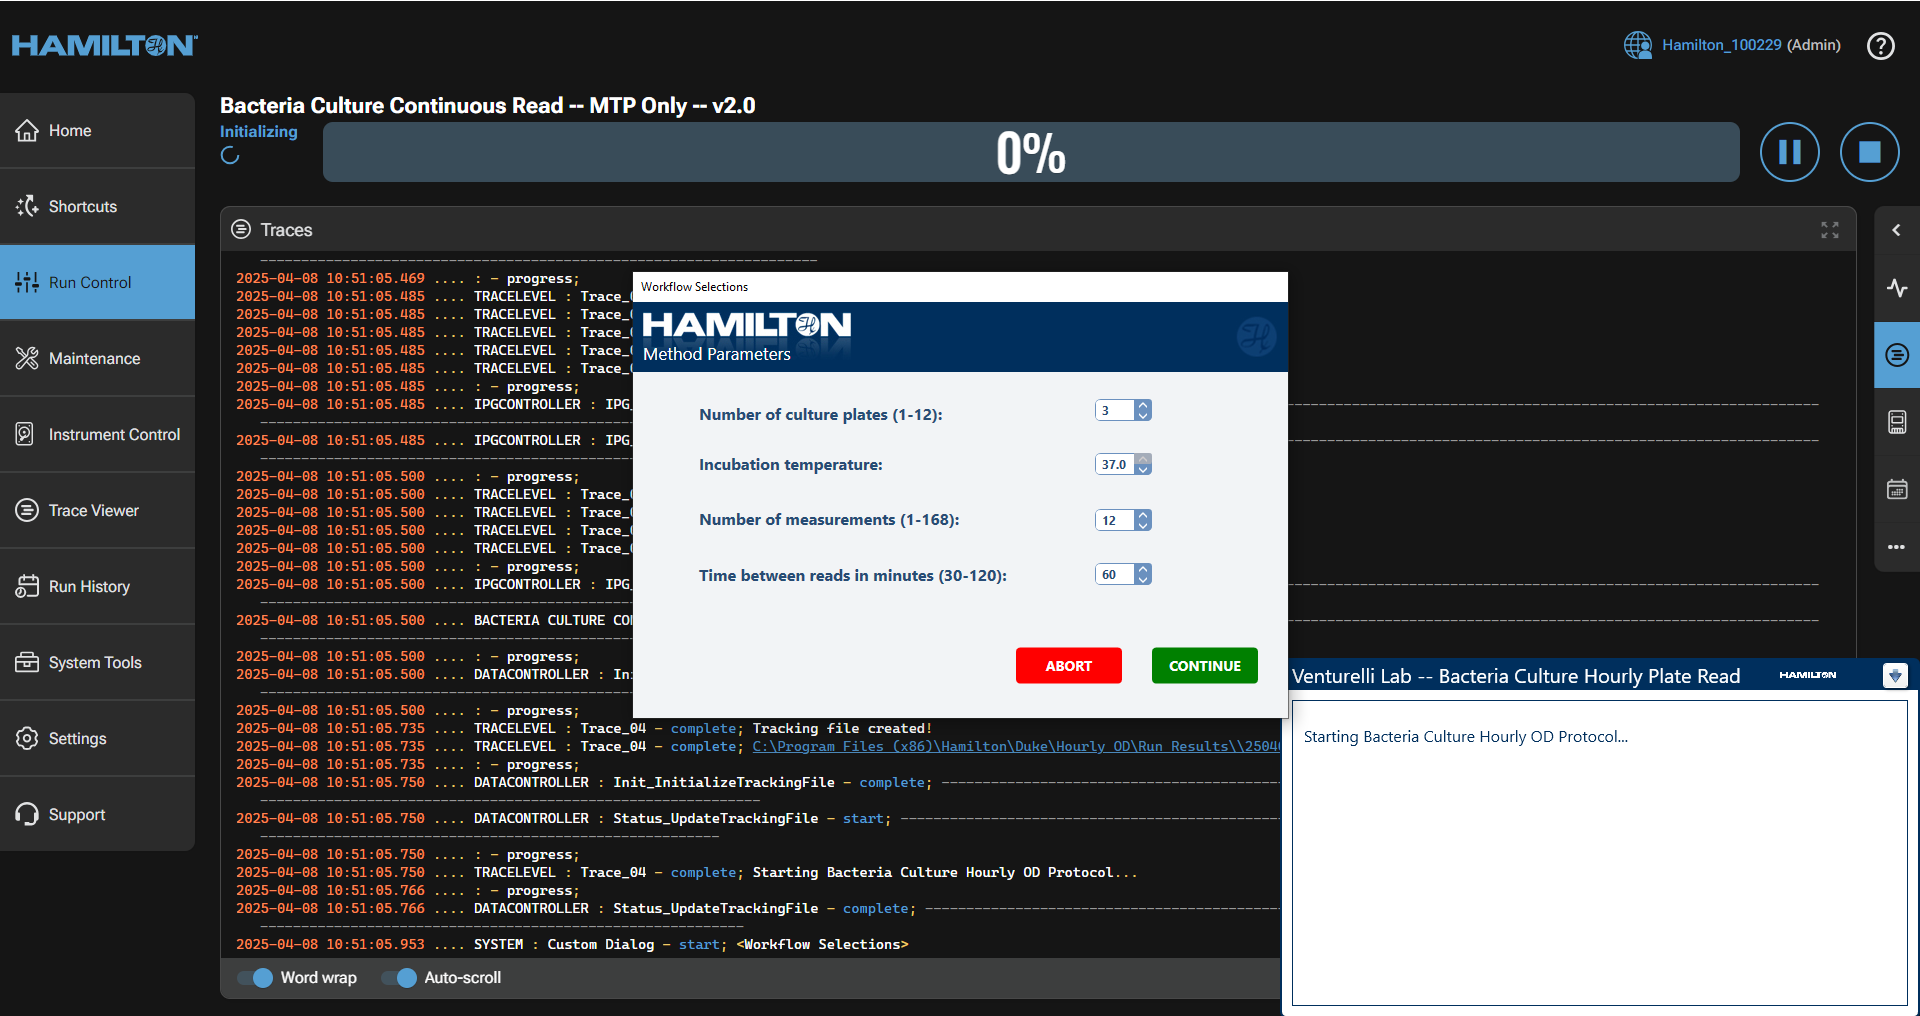The height and width of the screenshot is (1016, 1920).
Task: Open the activity pulse icon in right sidebar
Action: point(1896,288)
